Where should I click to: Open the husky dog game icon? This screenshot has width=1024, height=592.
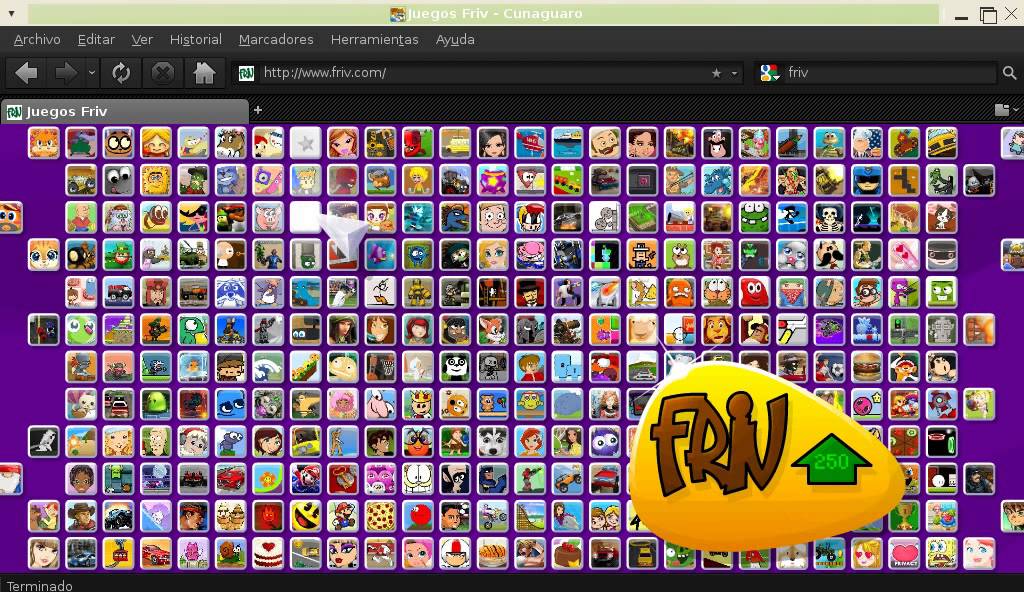pyautogui.click(x=492, y=442)
